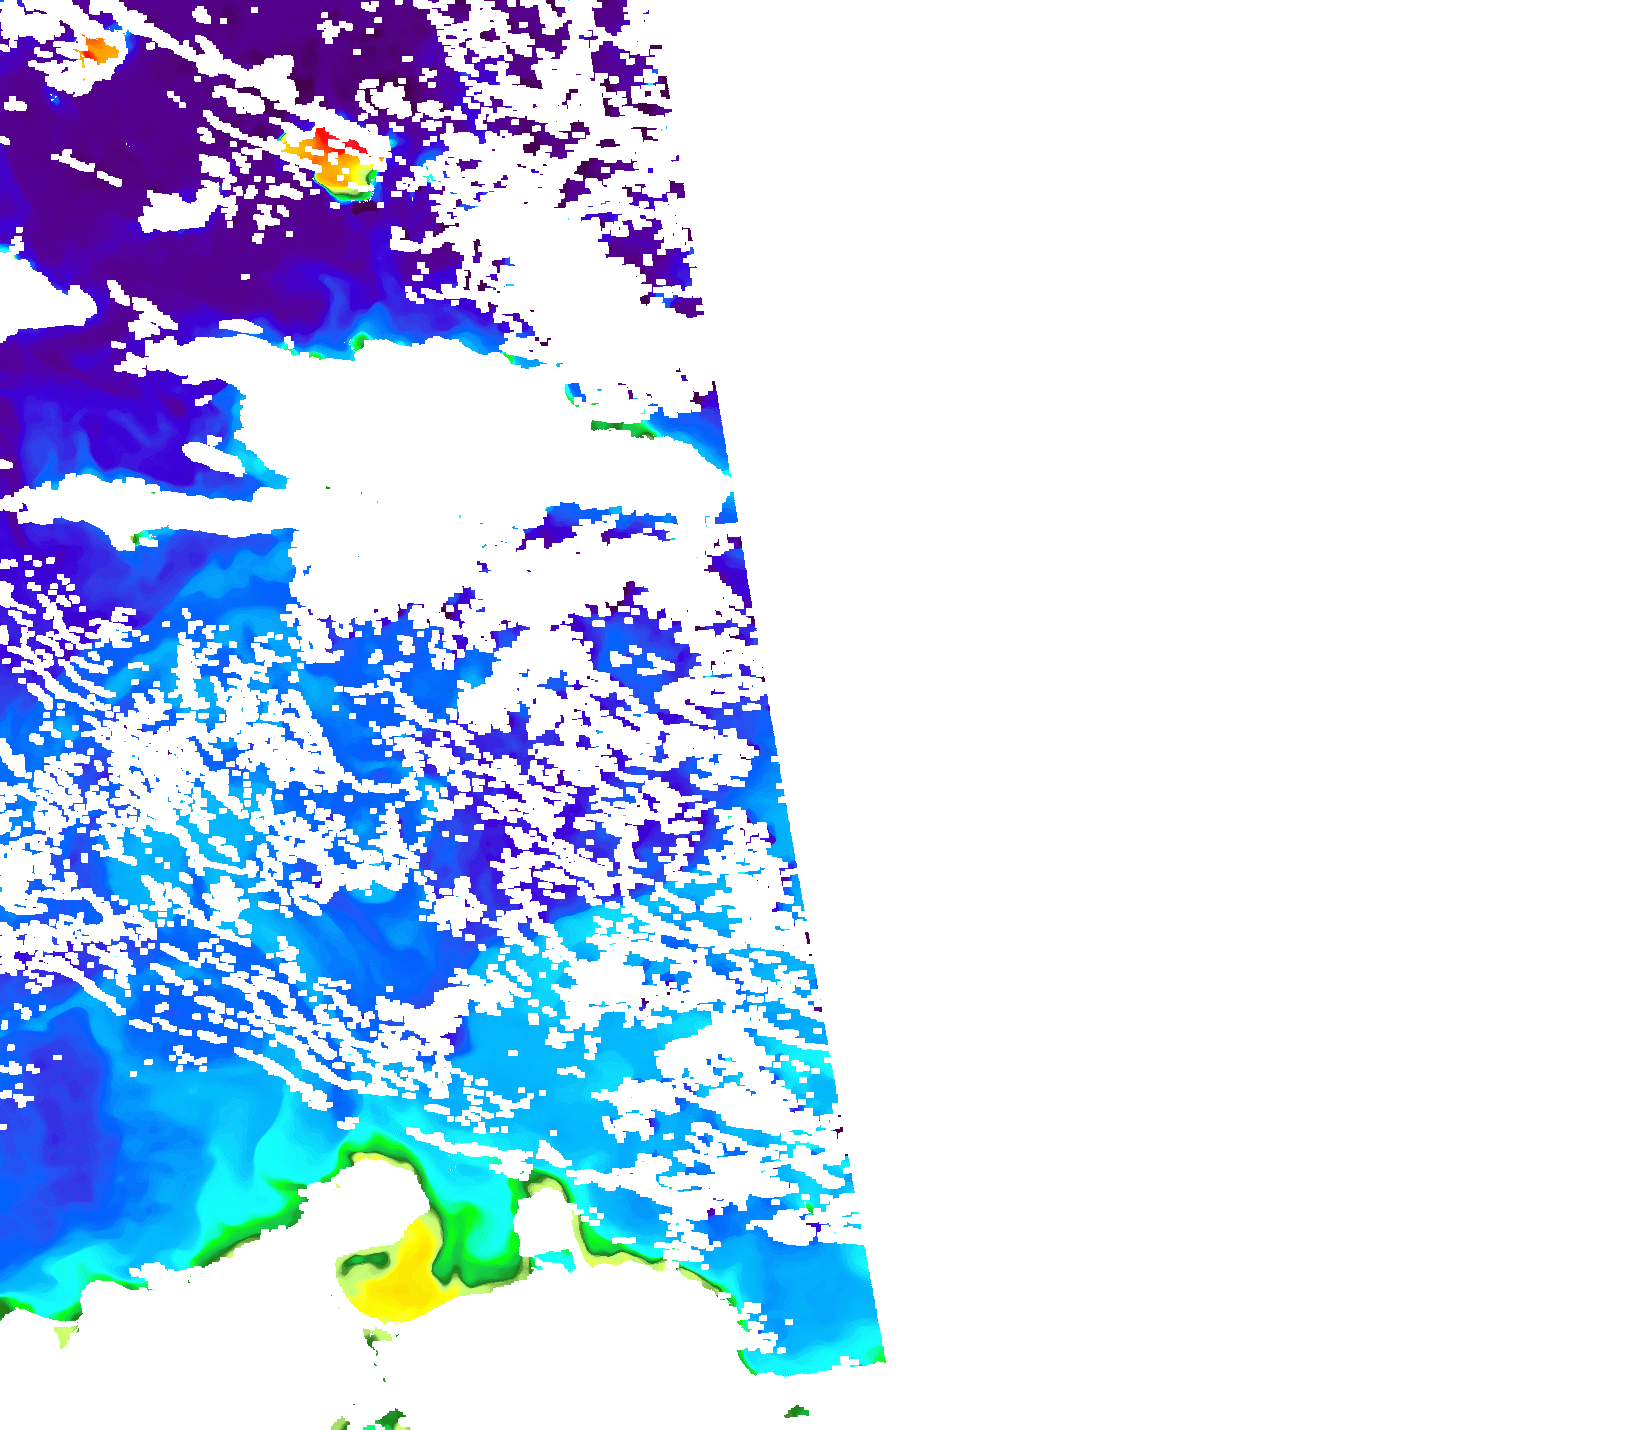Click the green streak near the upper right swath edge
1650x1430 pixels.
point(620,427)
